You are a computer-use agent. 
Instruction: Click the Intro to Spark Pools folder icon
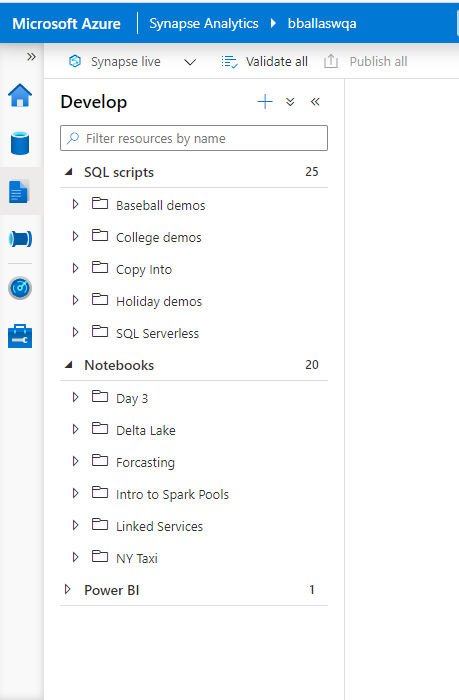[x=100, y=492]
